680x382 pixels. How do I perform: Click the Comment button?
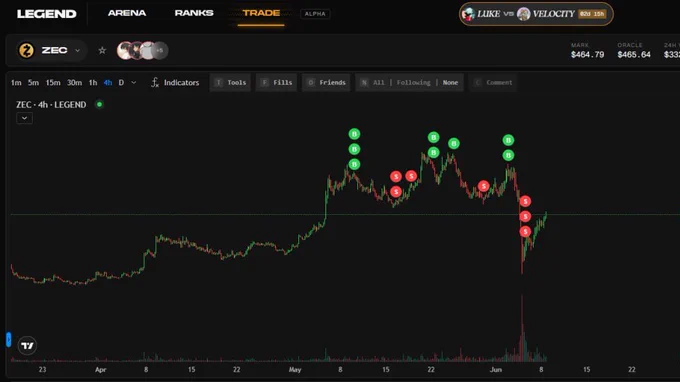[493, 82]
